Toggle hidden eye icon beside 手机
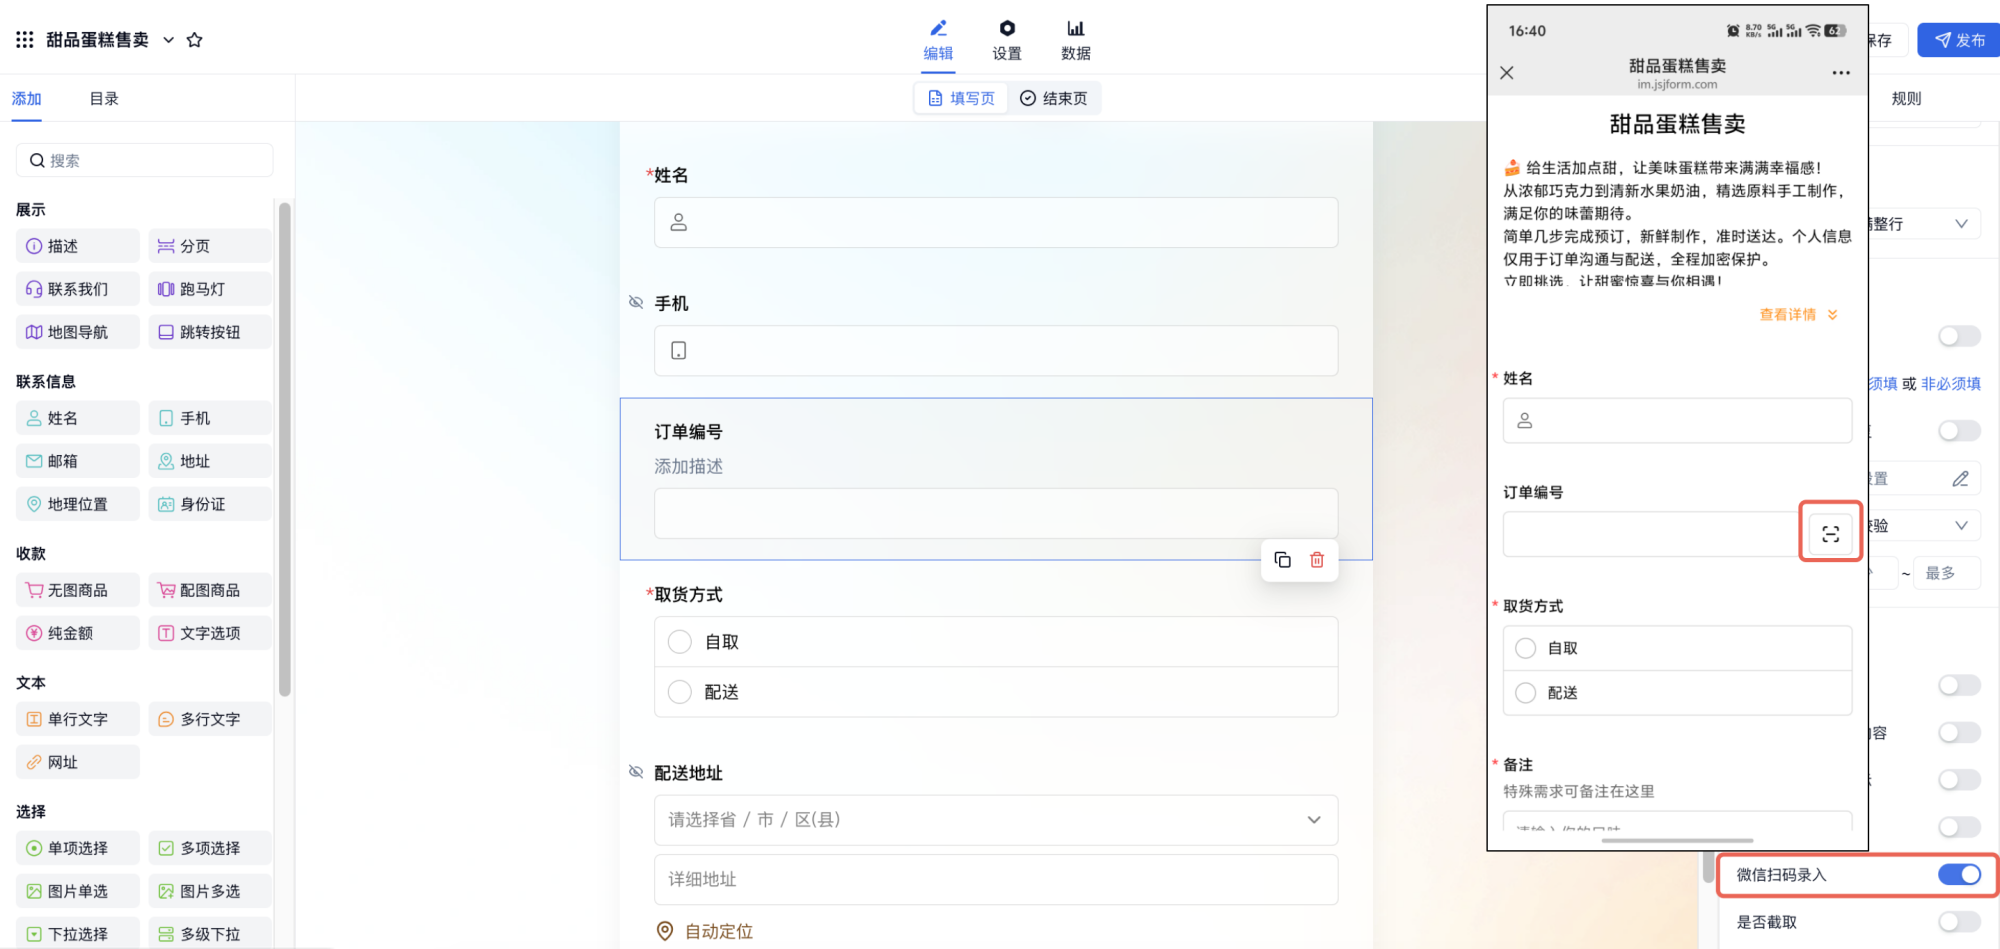The image size is (2000, 949). pyautogui.click(x=636, y=302)
